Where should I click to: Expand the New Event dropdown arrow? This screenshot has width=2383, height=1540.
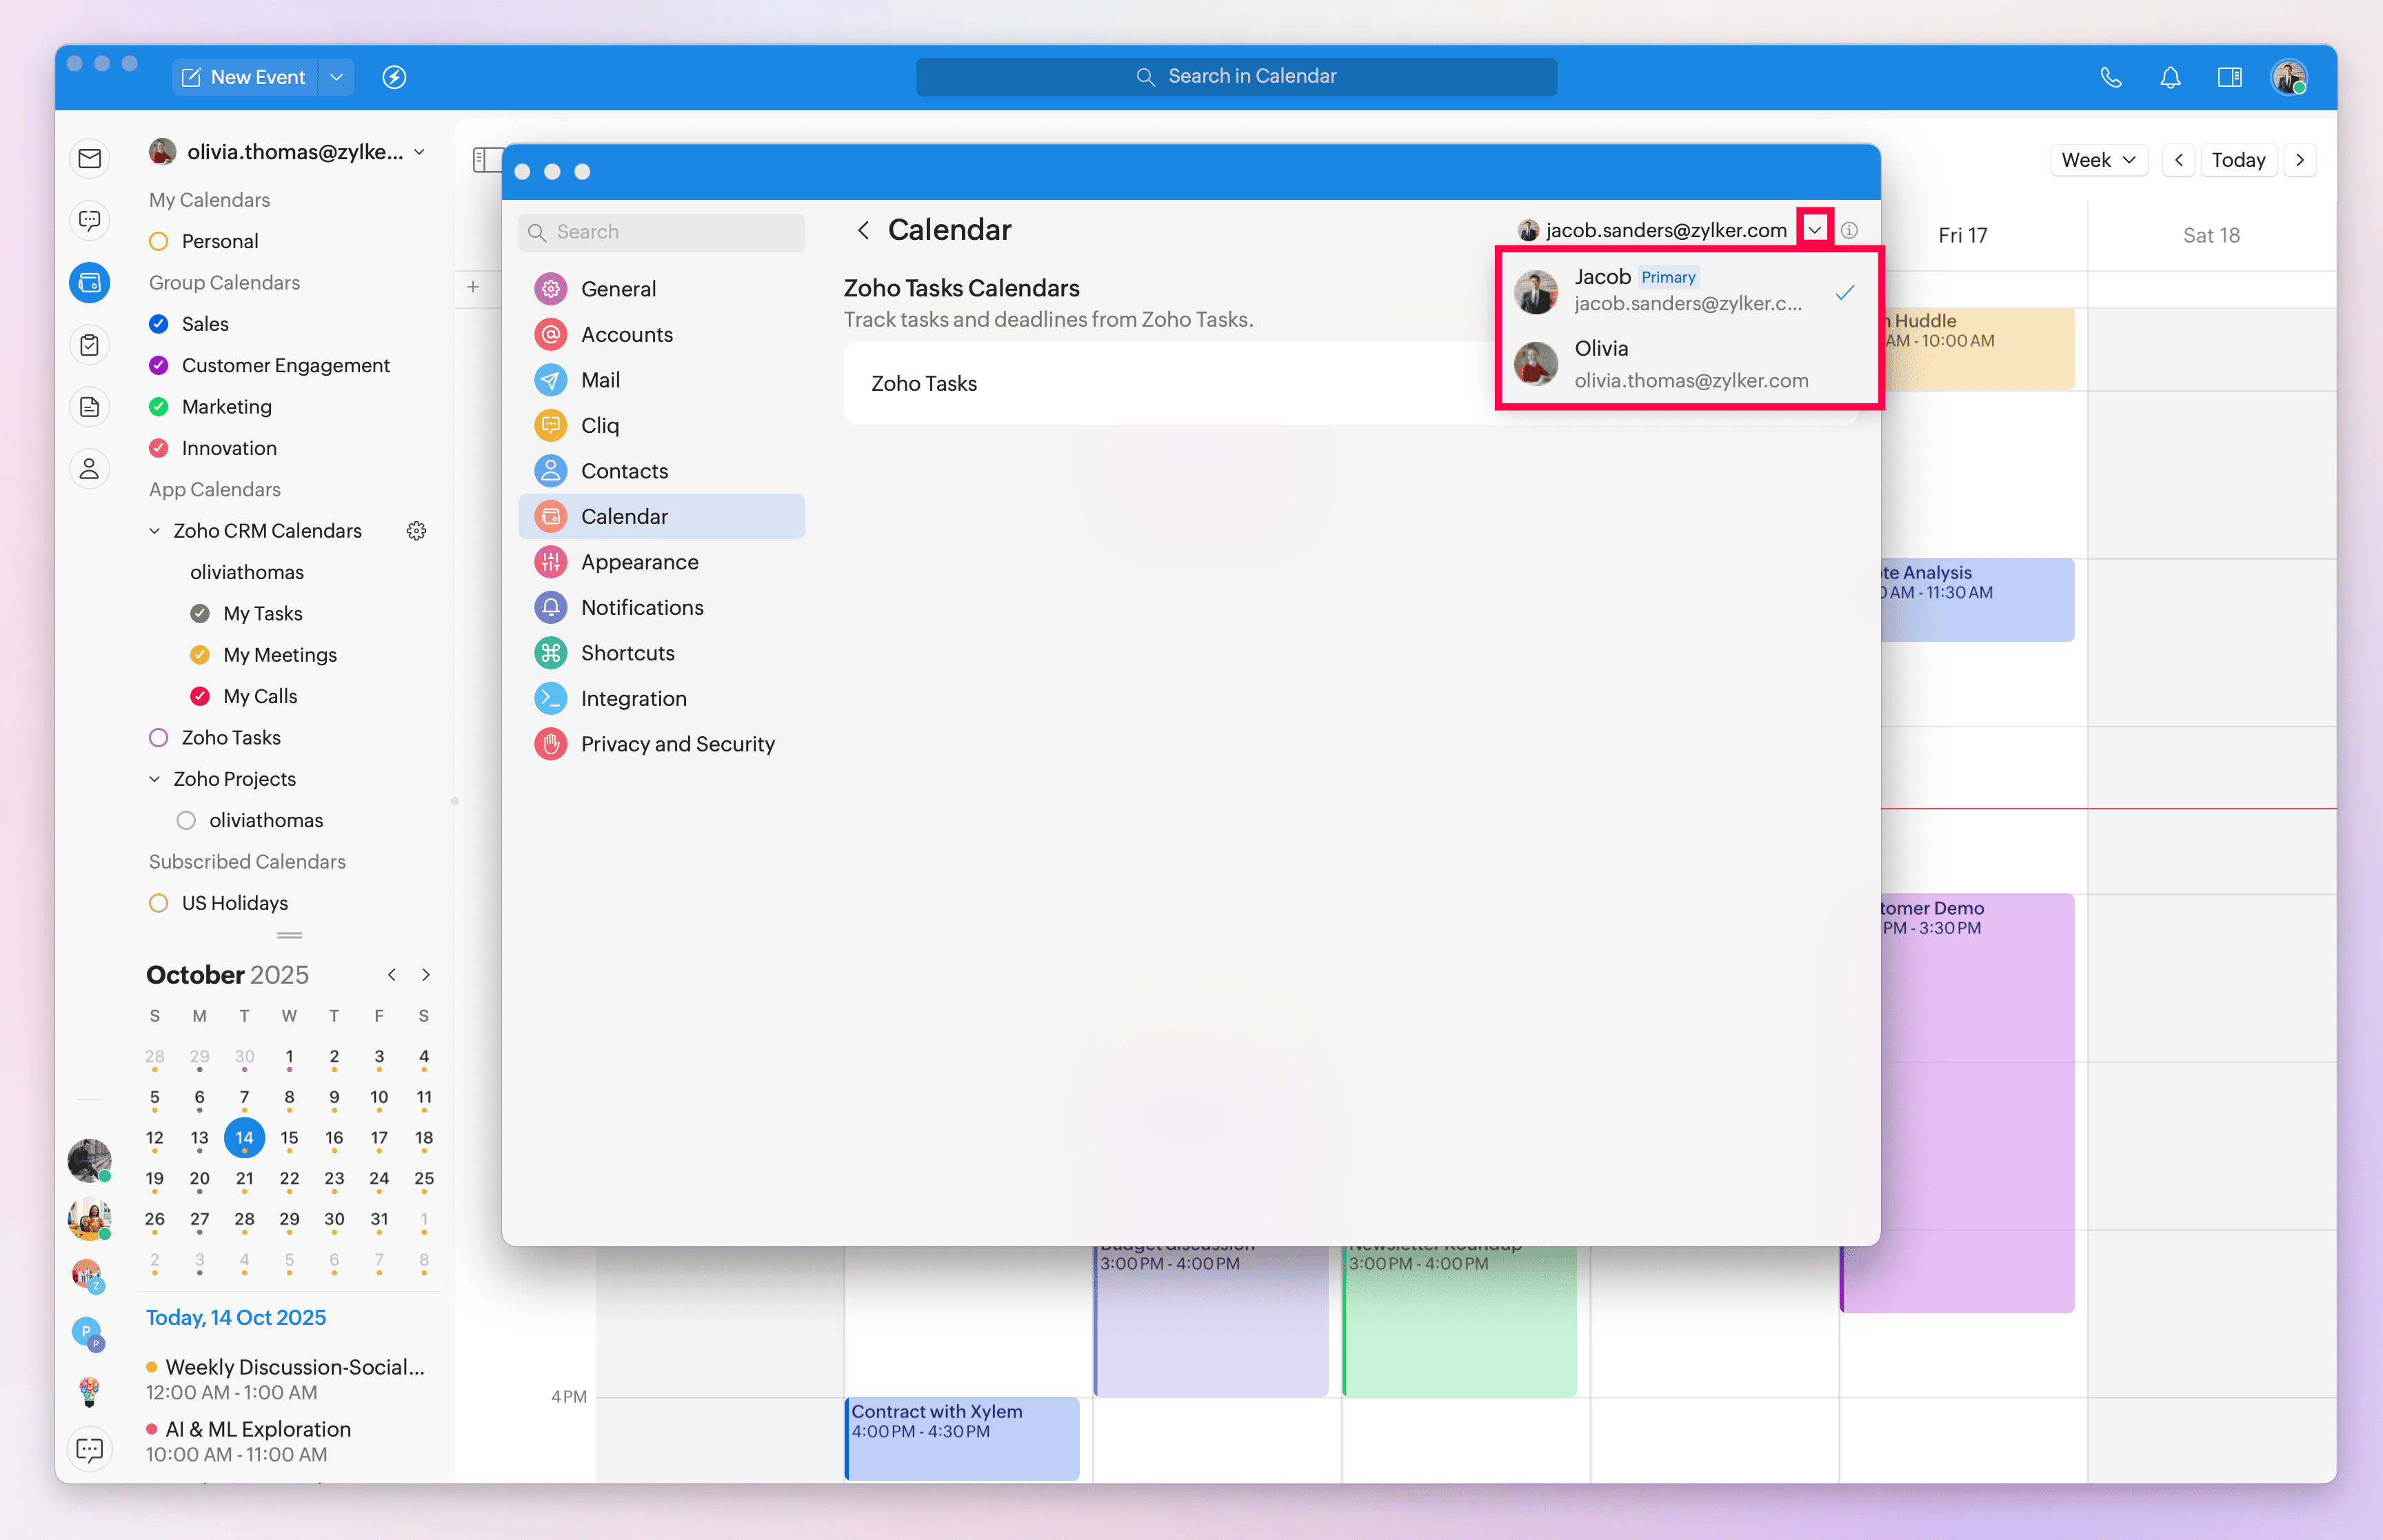(337, 77)
